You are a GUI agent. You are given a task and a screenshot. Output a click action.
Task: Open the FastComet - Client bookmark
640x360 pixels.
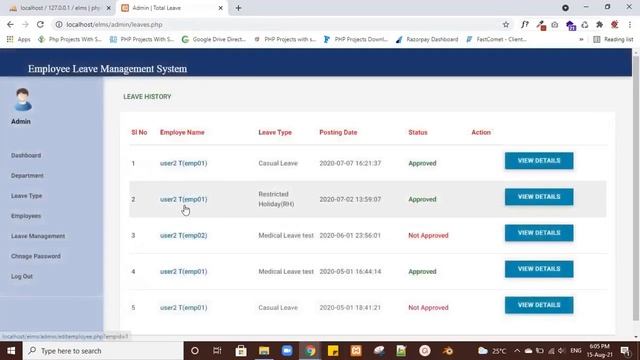(496, 39)
